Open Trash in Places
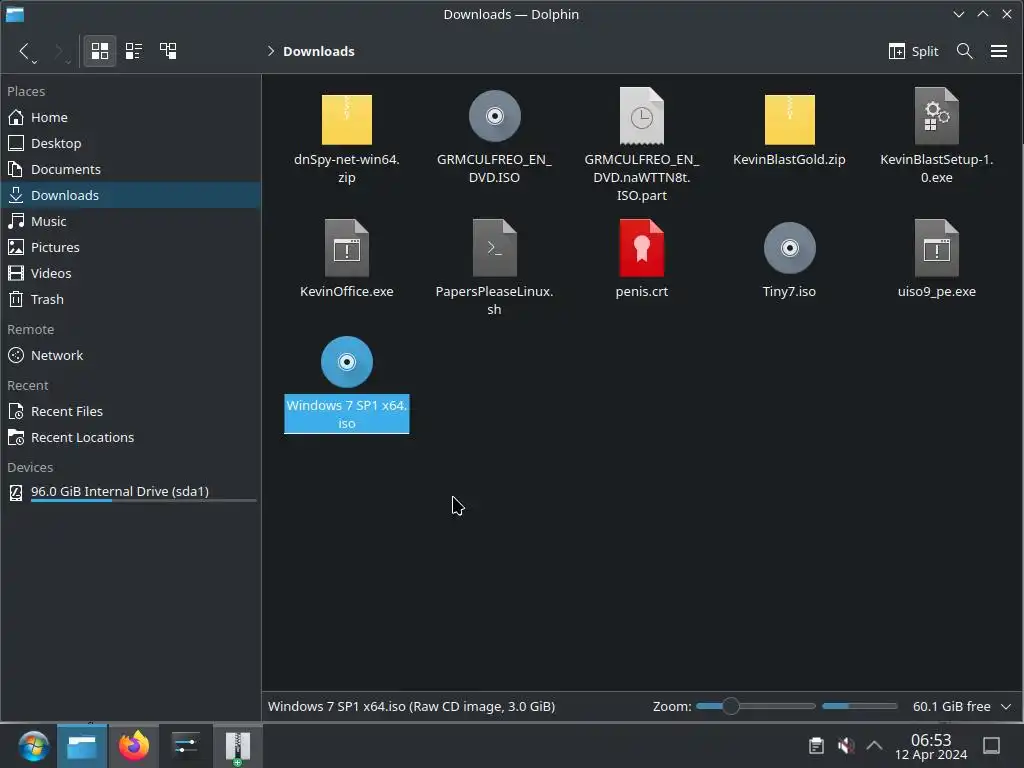1024x768 pixels. click(x=131, y=300)
